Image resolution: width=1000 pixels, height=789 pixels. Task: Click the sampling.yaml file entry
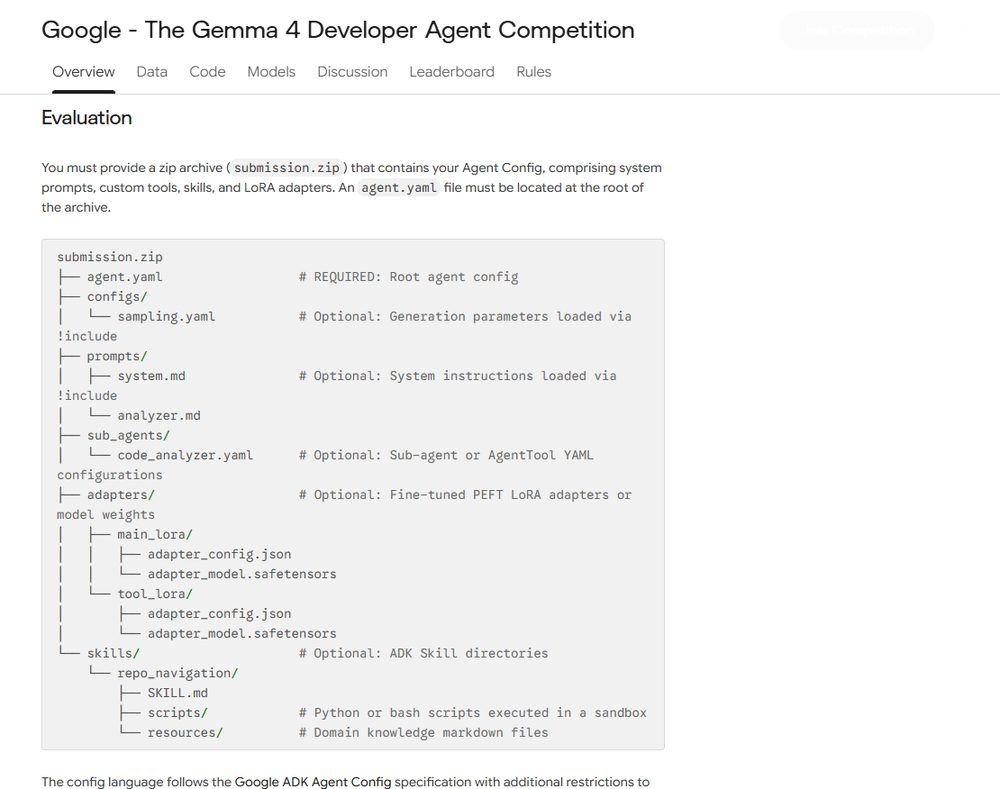click(x=166, y=316)
